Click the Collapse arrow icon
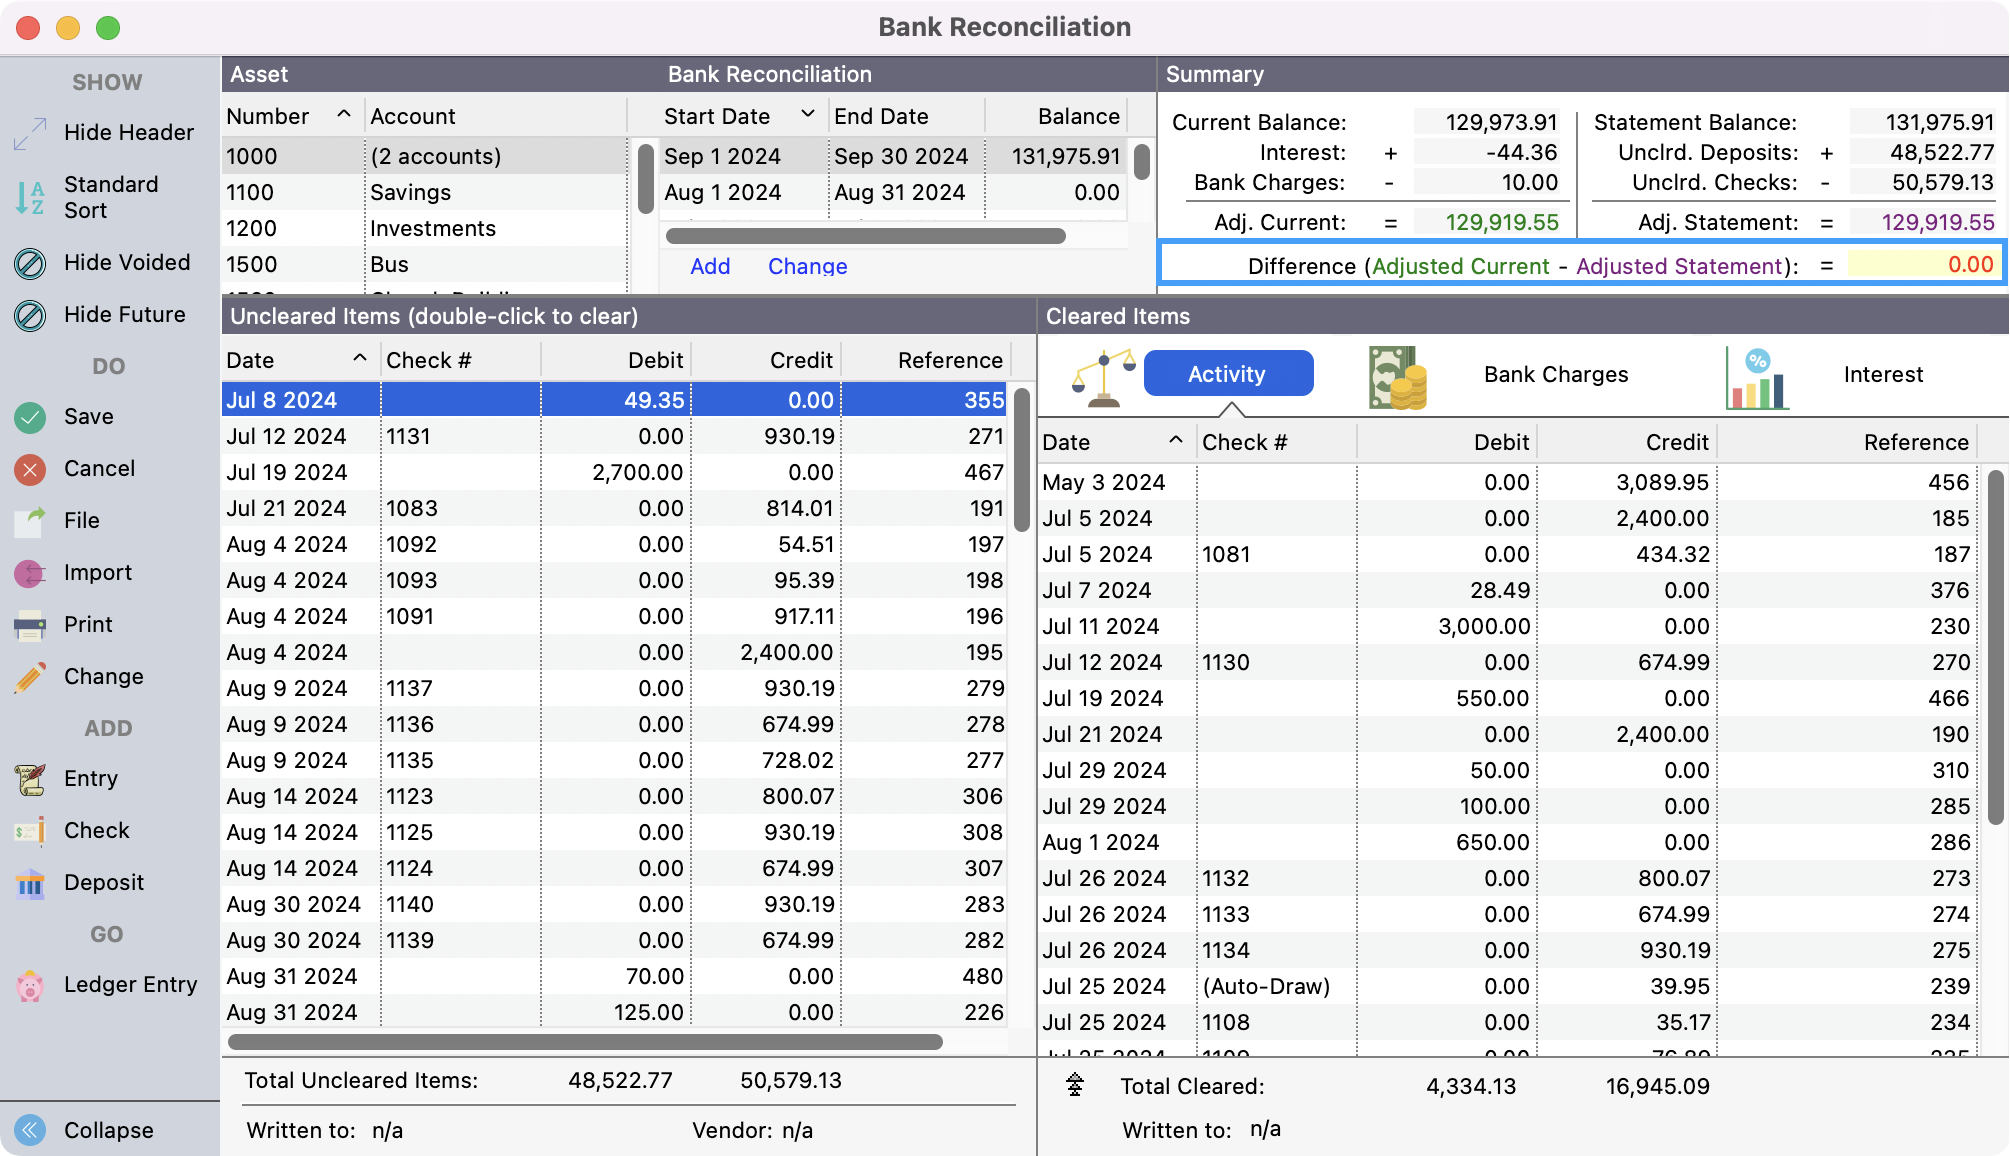 [30, 1130]
